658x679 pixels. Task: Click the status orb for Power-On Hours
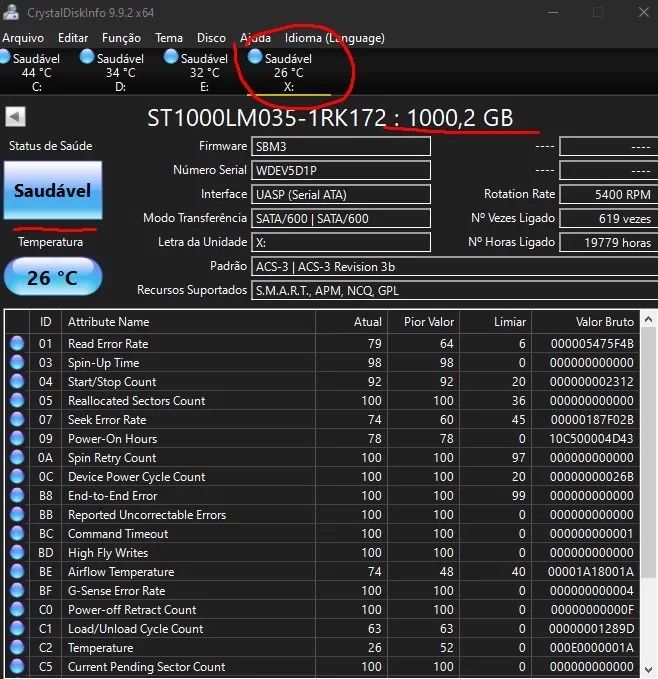[x=17, y=438]
